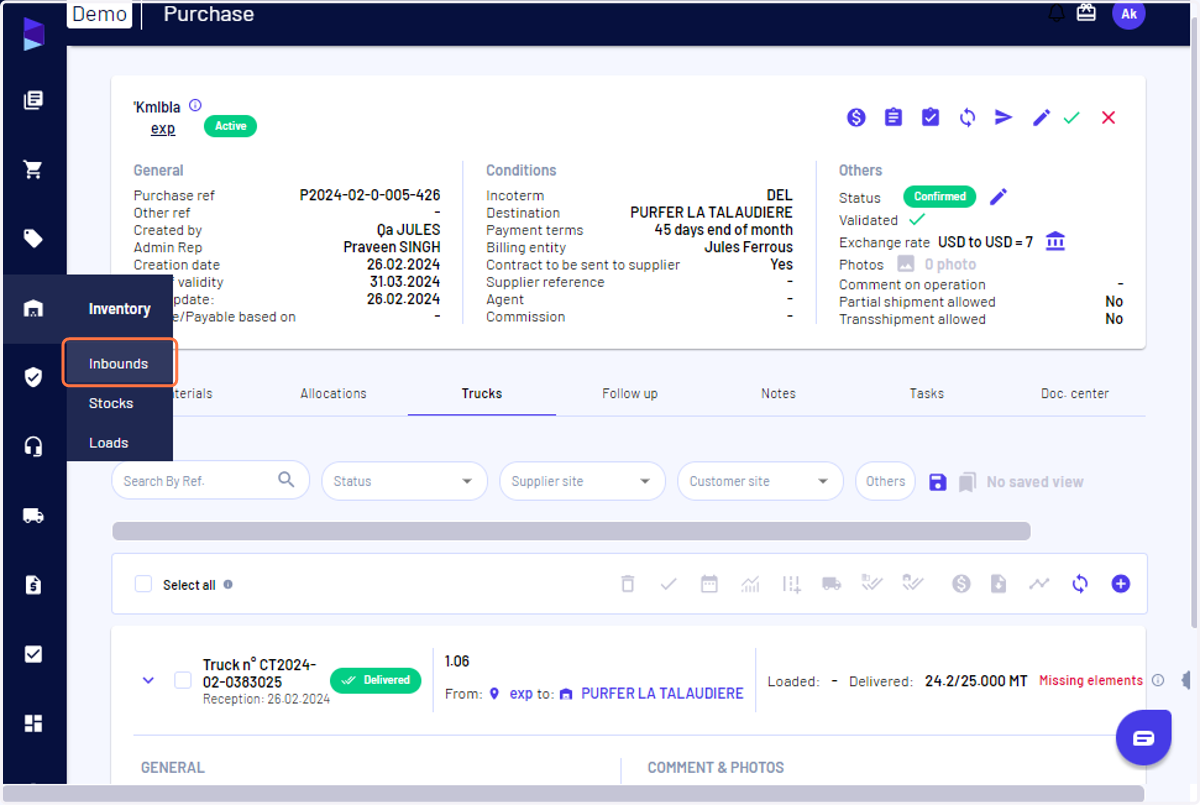The image size is (1200, 805).
Task: Switch to the Follow up tab
Action: click(630, 393)
